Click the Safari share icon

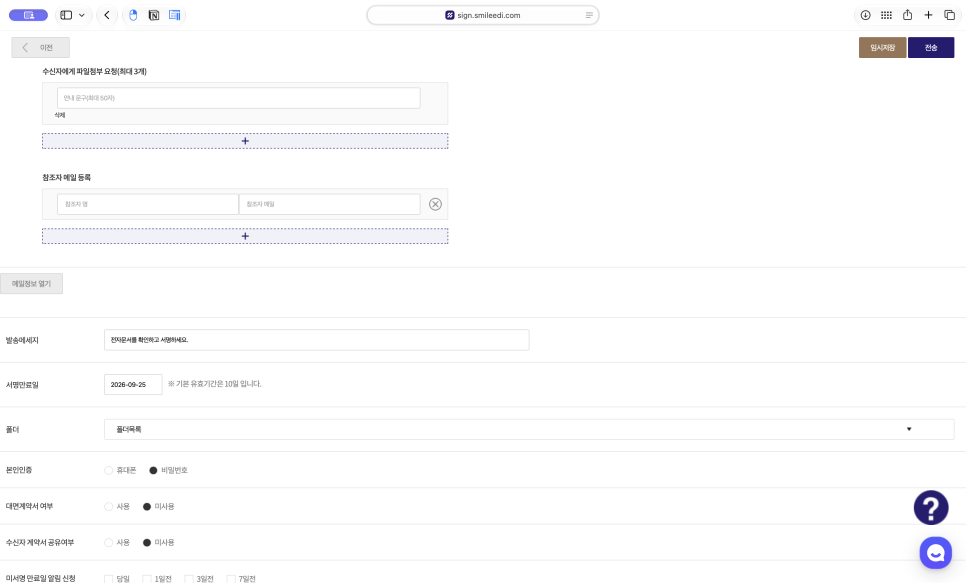click(907, 15)
